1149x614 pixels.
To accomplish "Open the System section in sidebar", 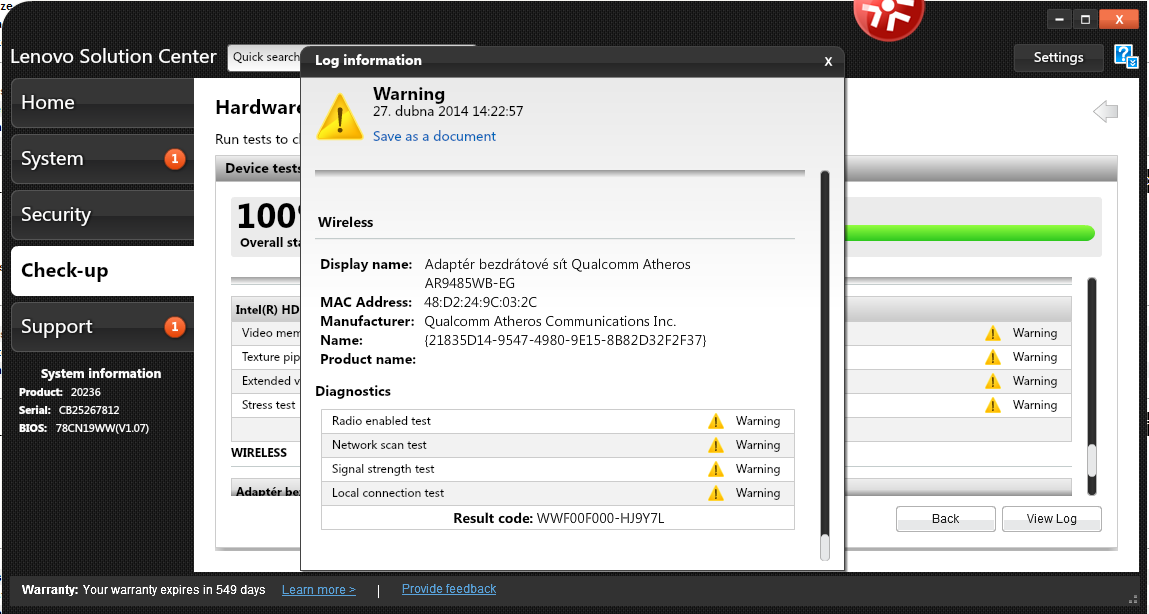I will (x=103, y=159).
